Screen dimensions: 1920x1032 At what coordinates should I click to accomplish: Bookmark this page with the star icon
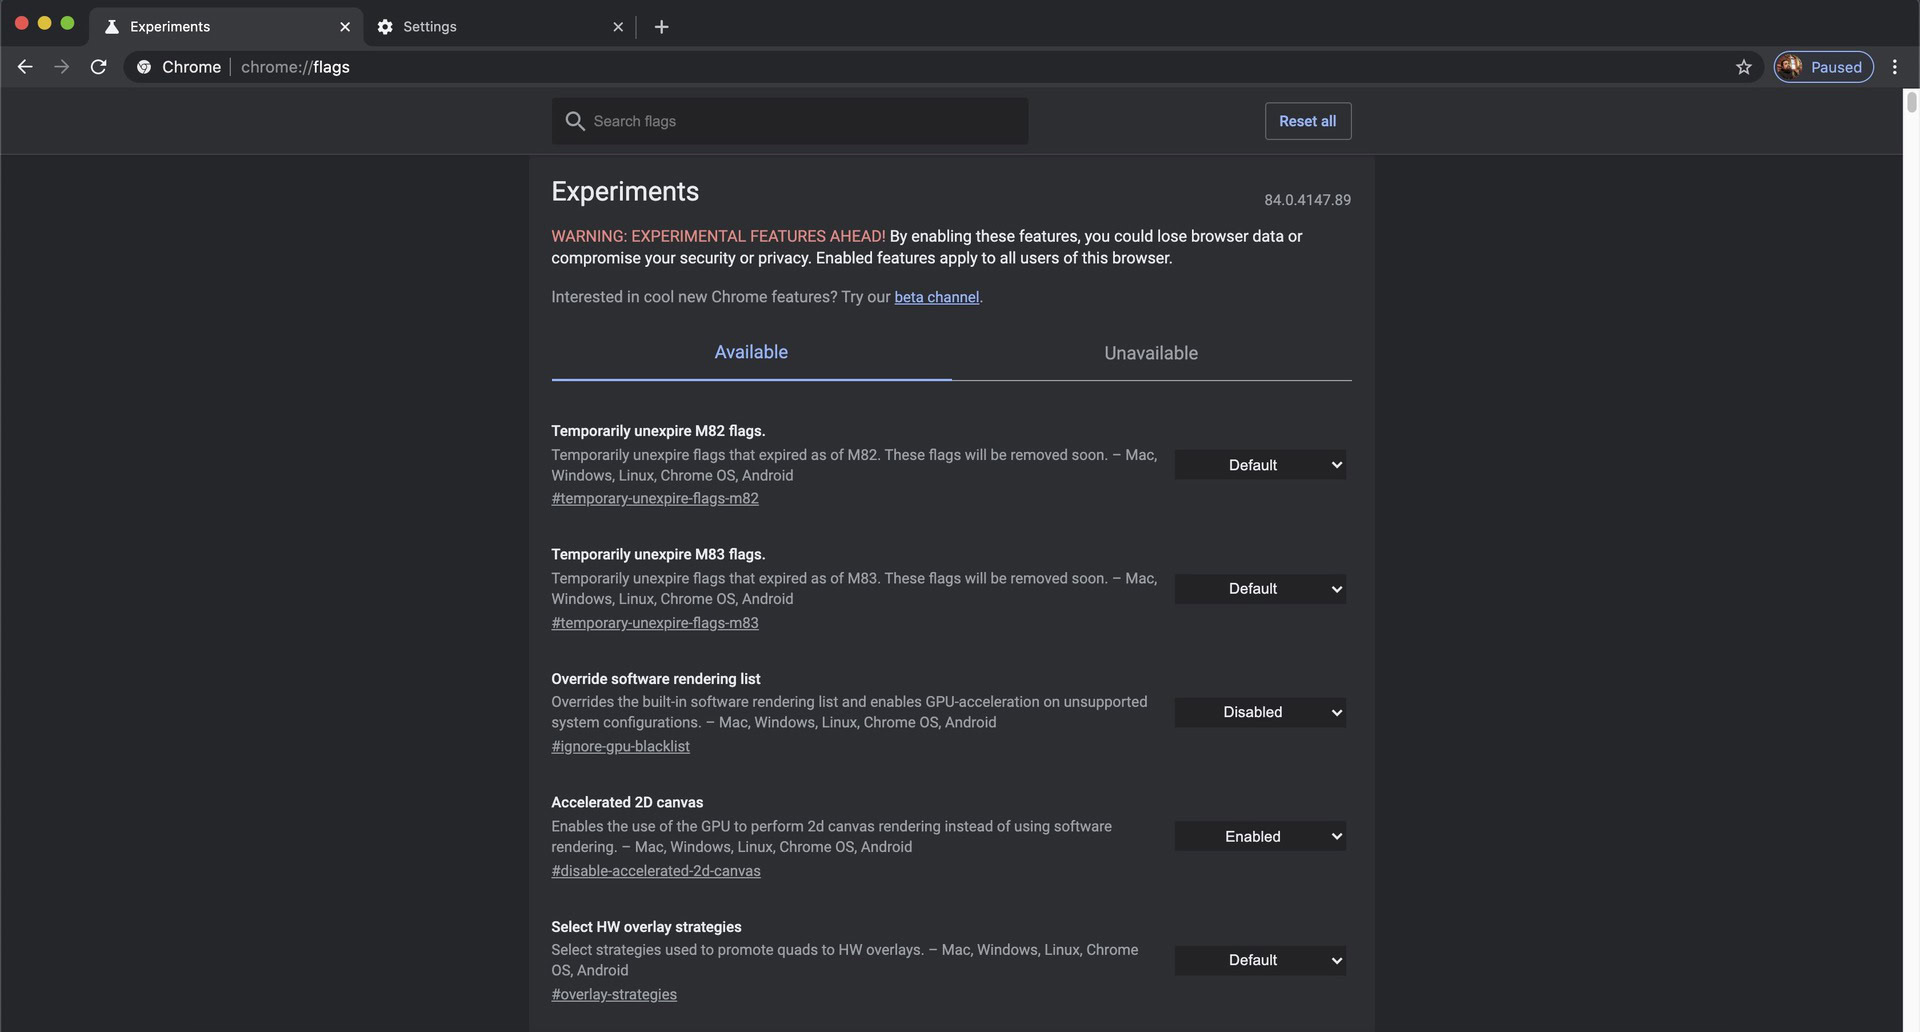click(1743, 67)
